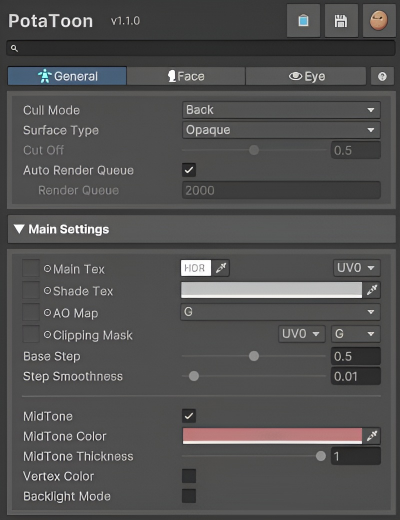Open the Cull Mode dropdown
Image resolution: width=400 pixels, height=520 pixels.
(281, 110)
